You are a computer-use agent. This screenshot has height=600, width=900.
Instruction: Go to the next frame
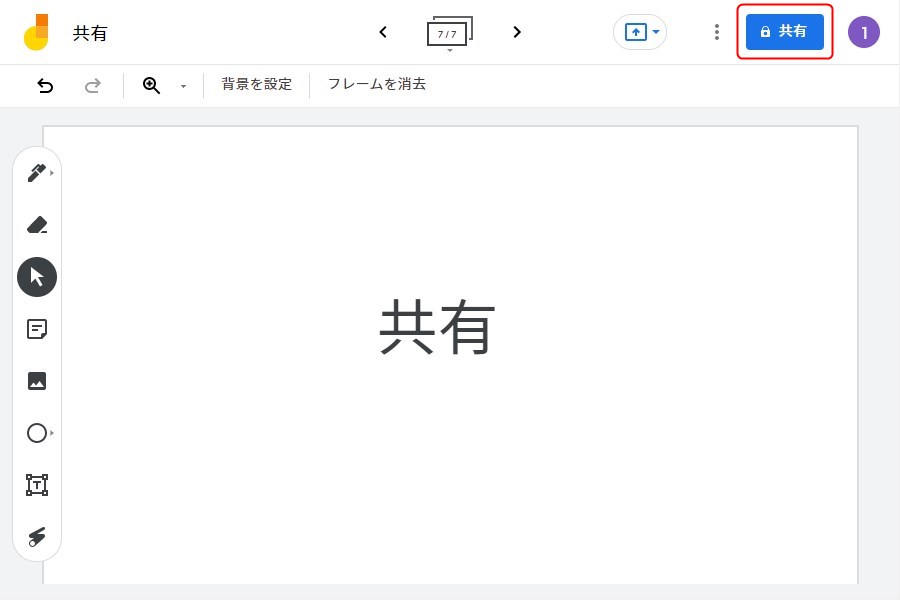coord(517,32)
